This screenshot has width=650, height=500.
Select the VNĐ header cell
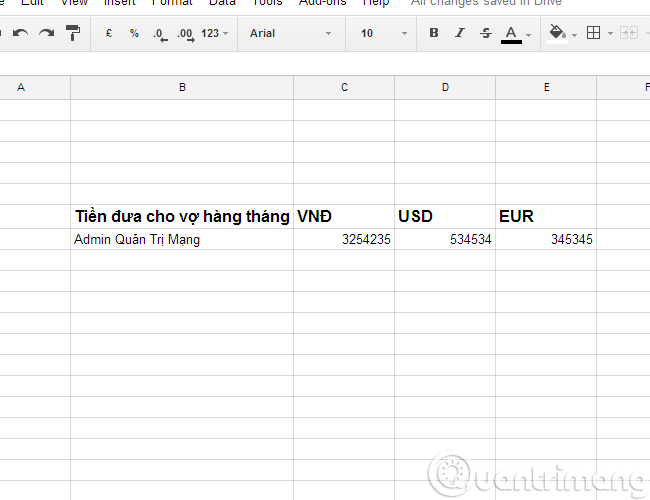(x=344, y=216)
